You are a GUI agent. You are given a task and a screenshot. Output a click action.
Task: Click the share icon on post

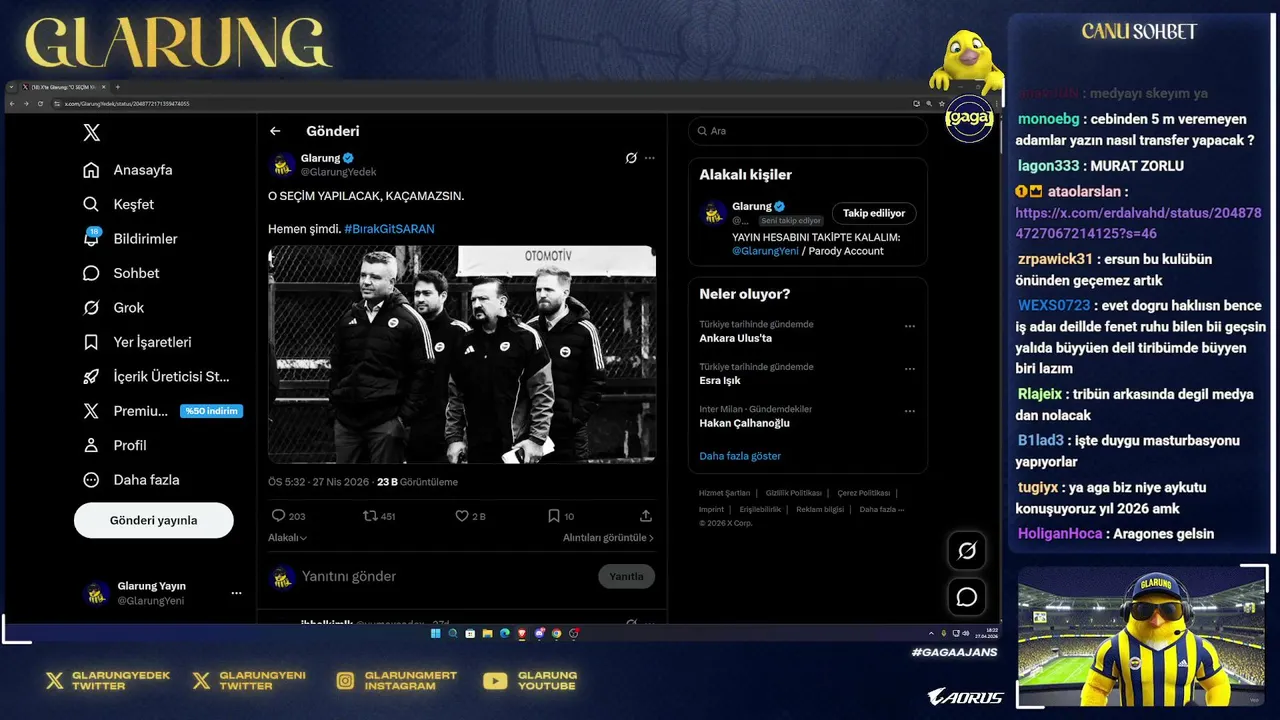[x=646, y=516]
